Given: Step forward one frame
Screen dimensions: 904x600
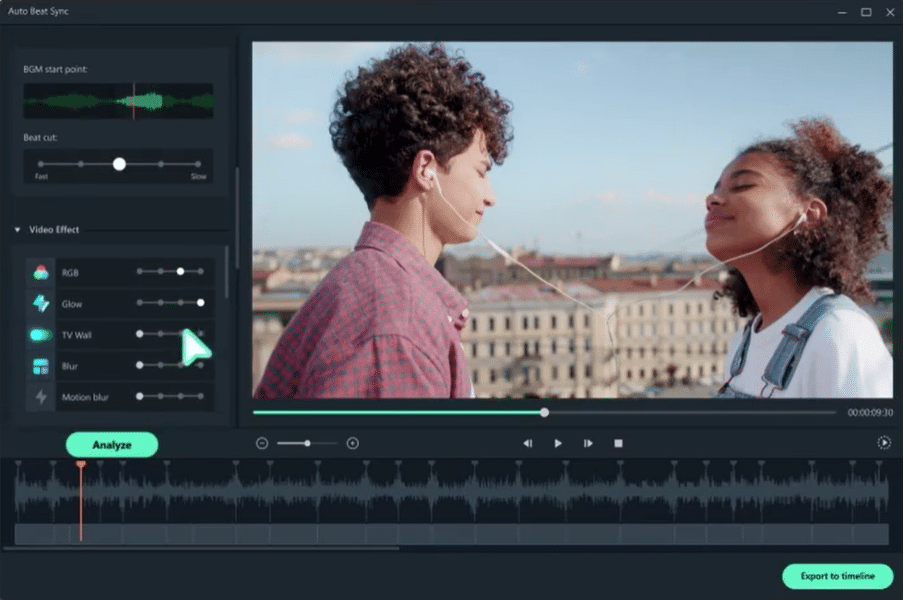Looking at the screenshot, I should tap(588, 443).
